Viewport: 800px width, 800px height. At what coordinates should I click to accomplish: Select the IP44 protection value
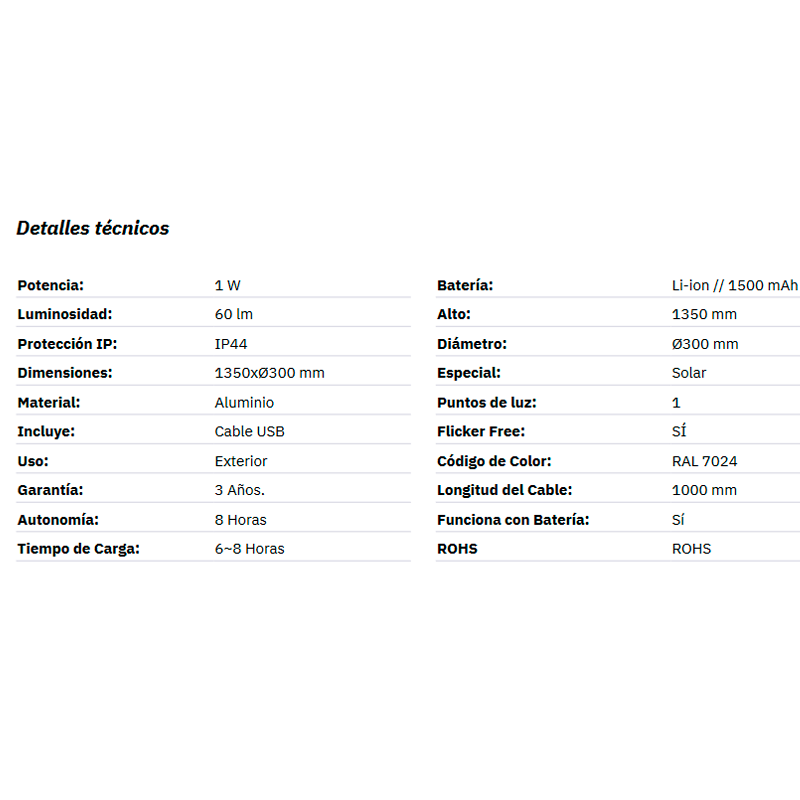pos(231,344)
